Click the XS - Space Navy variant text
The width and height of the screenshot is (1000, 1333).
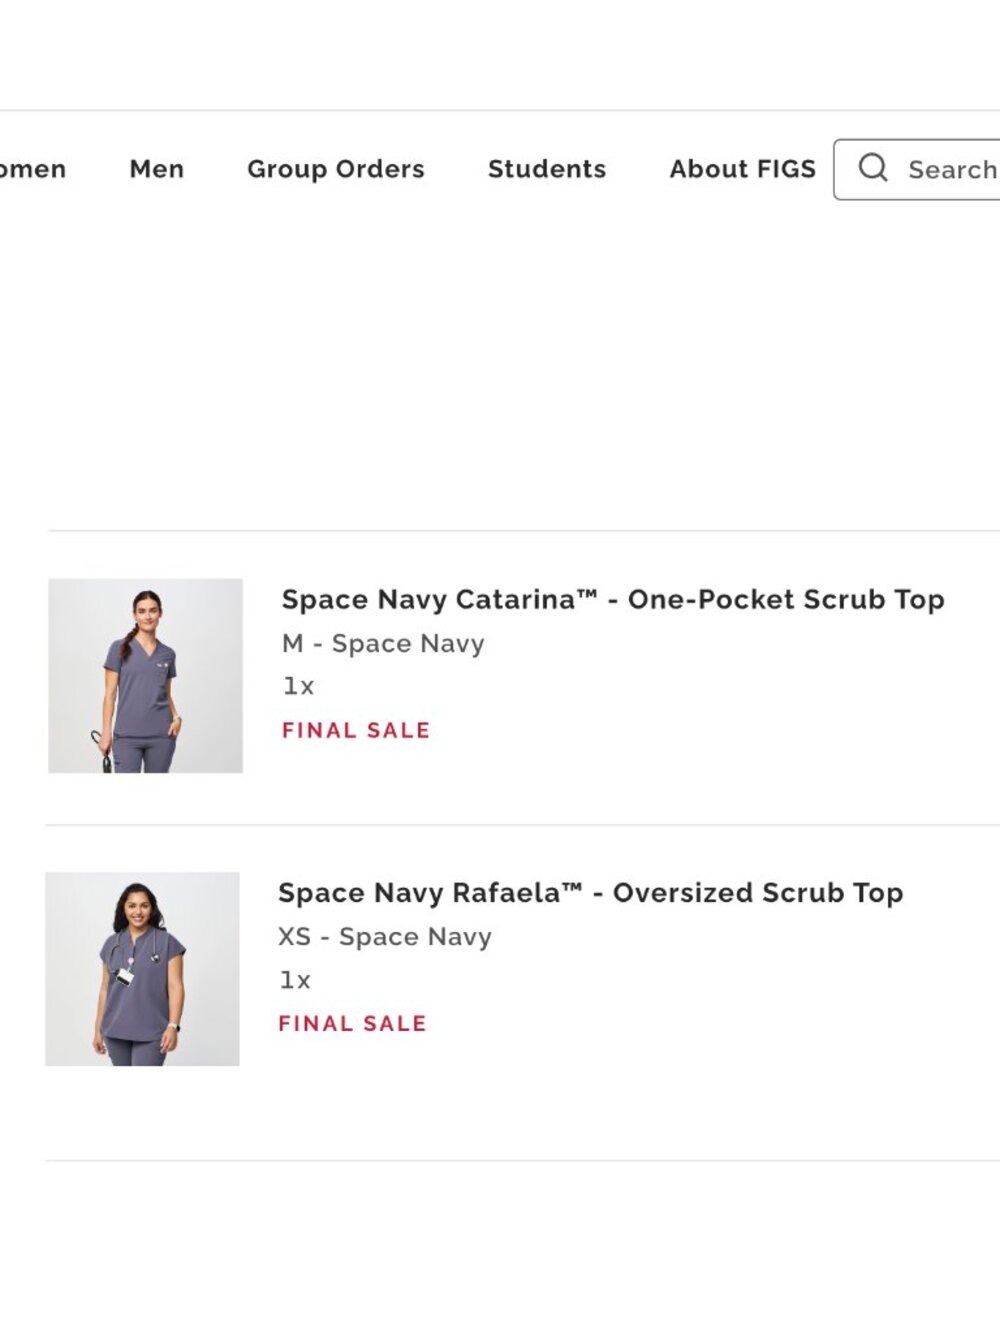385,937
